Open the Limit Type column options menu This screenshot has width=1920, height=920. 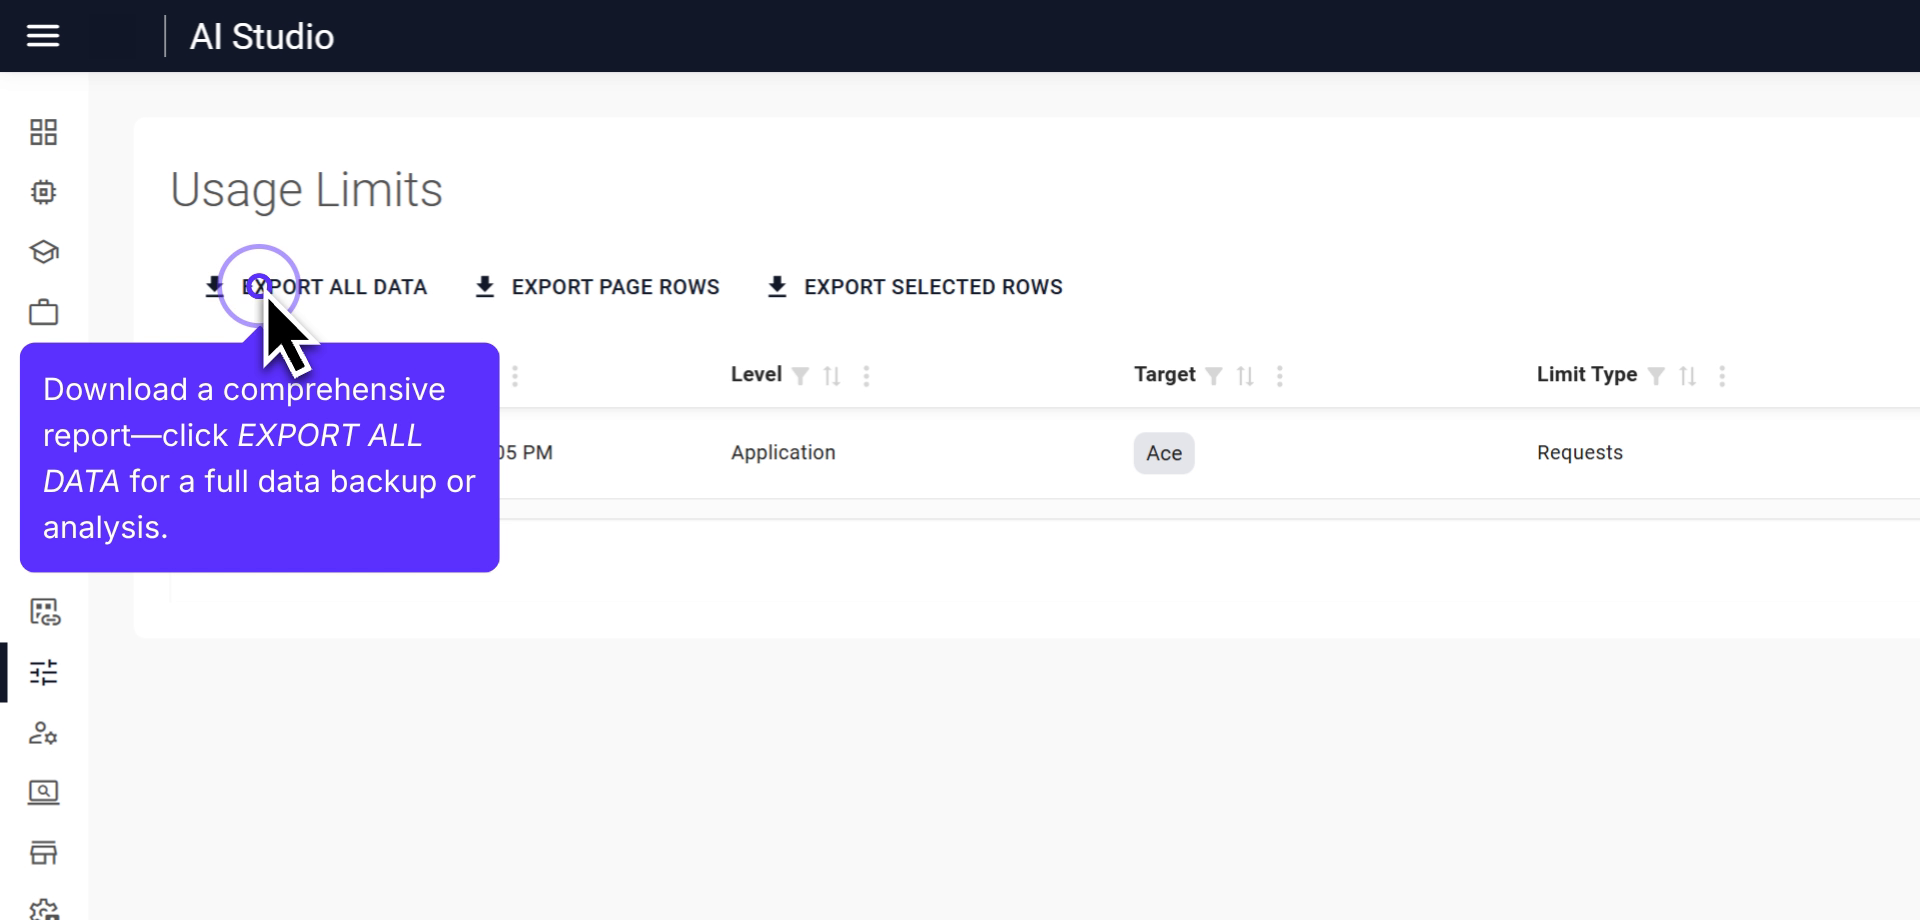(x=1723, y=377)
